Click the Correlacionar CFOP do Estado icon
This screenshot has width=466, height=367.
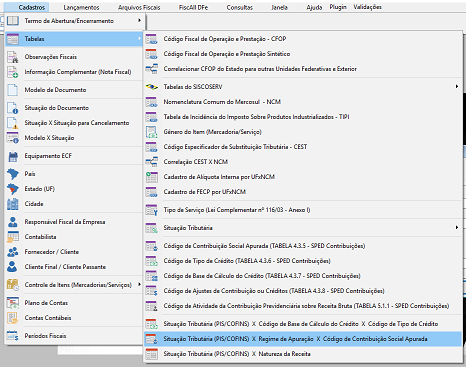pyautogui.click(x=151, y=69)
